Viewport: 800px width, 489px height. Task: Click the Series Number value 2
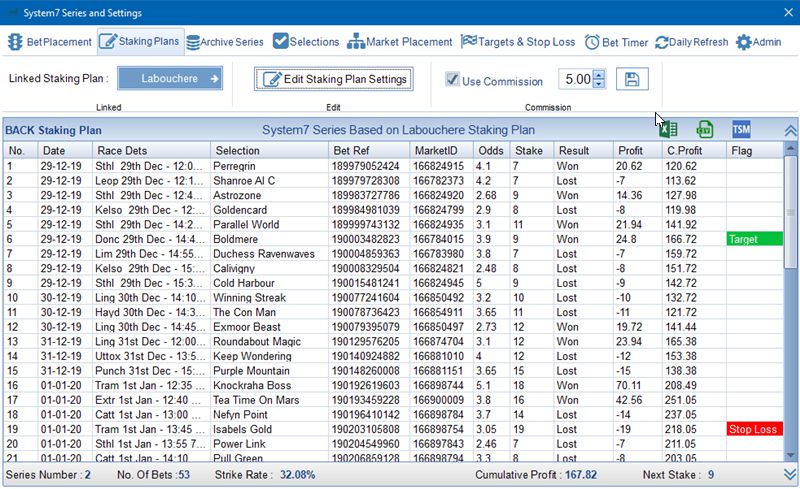[x=87, y=475]
